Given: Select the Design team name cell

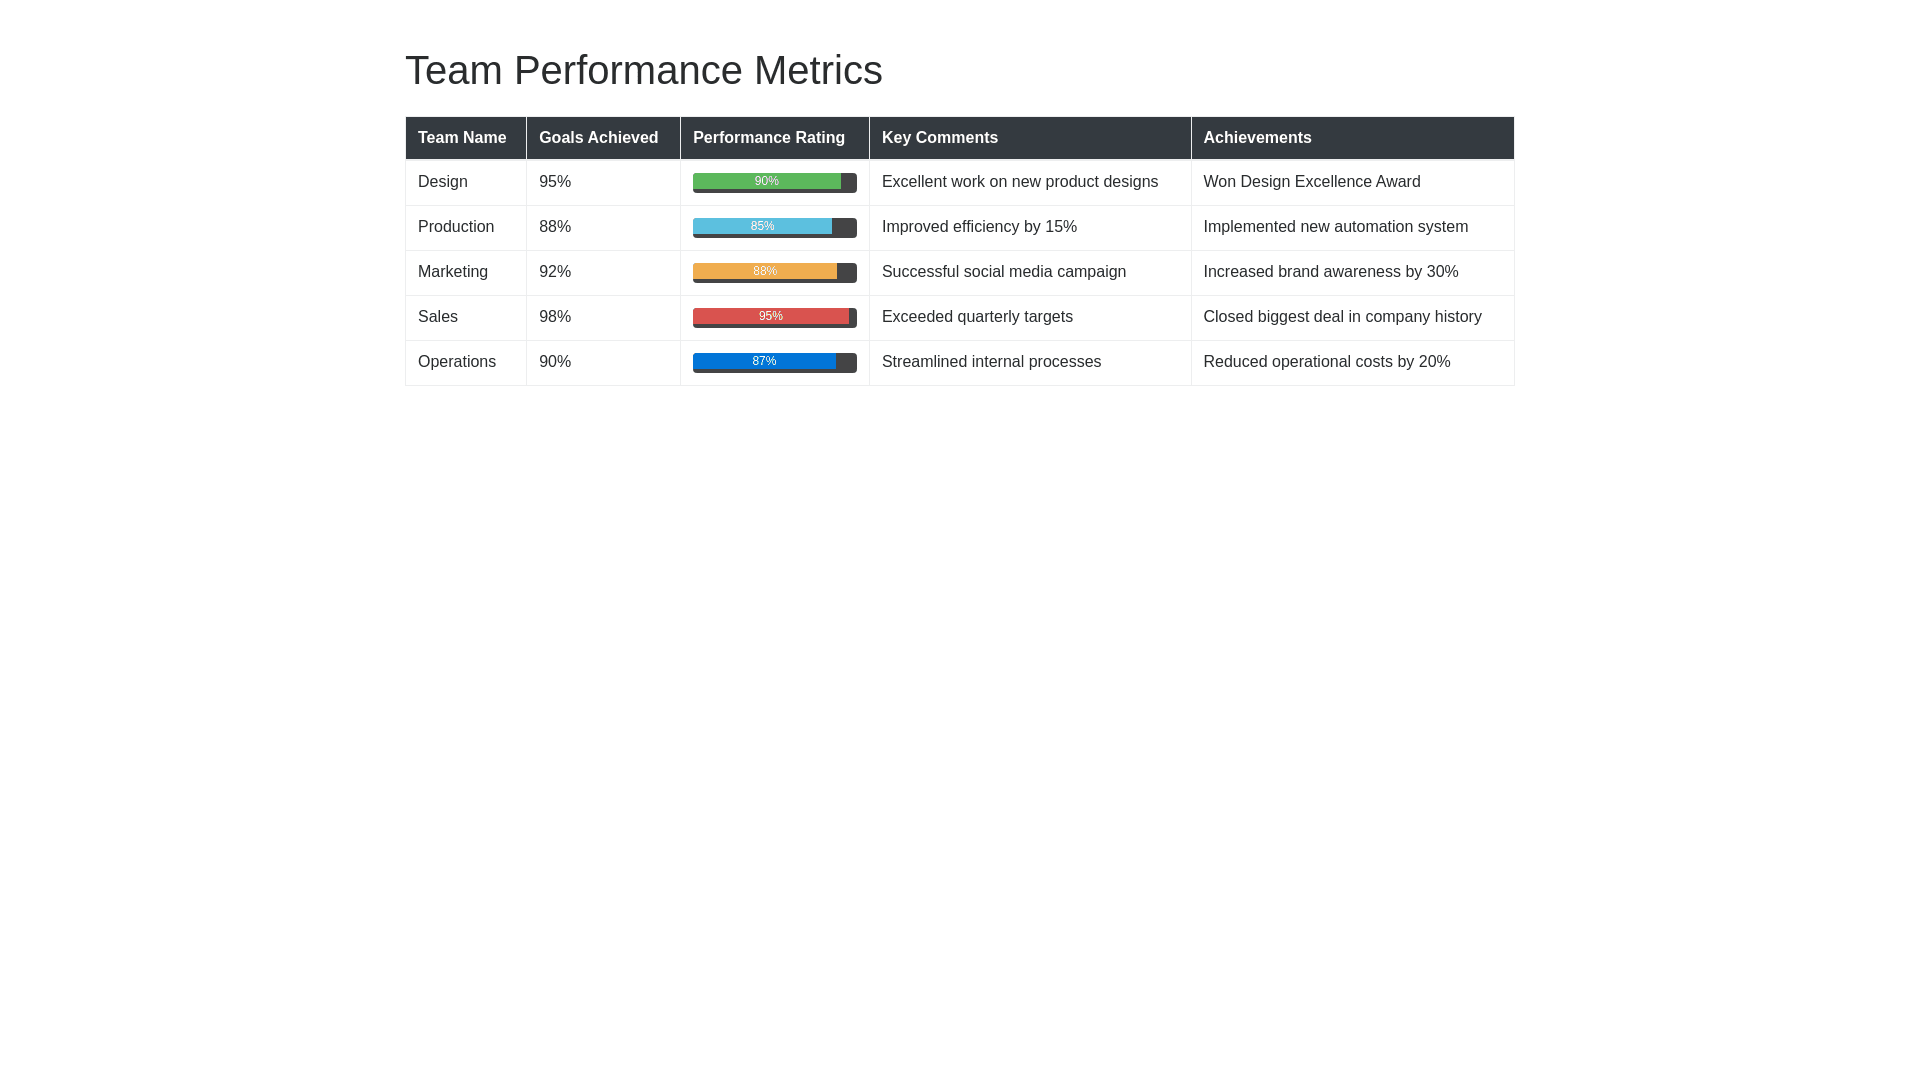Looking at the screenshot, I should coord(443,182).
